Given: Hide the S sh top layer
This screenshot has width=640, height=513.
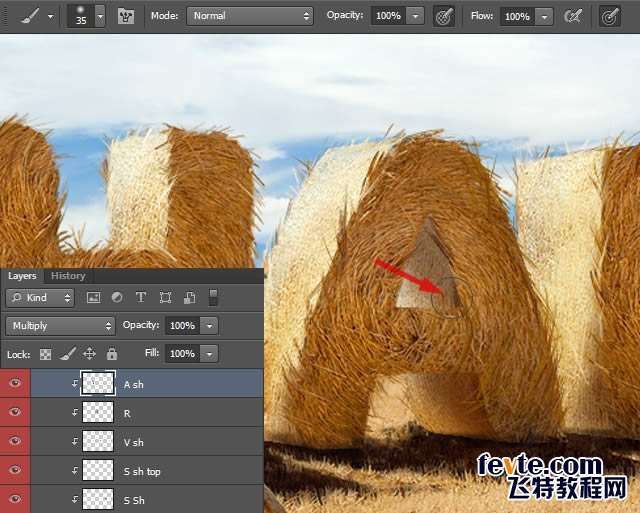Looking at the screenshot, I should 15,470.
